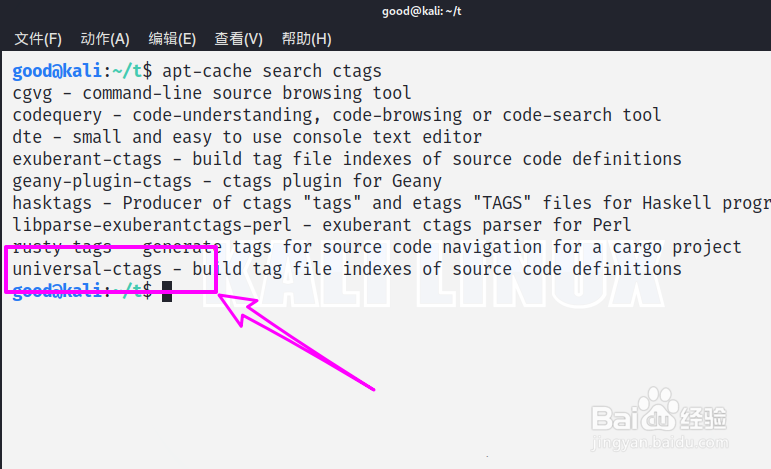The height and width of the screenshot is (469, 771).
Task: Open the 动作(A) menu
Action: coord(105,39)
